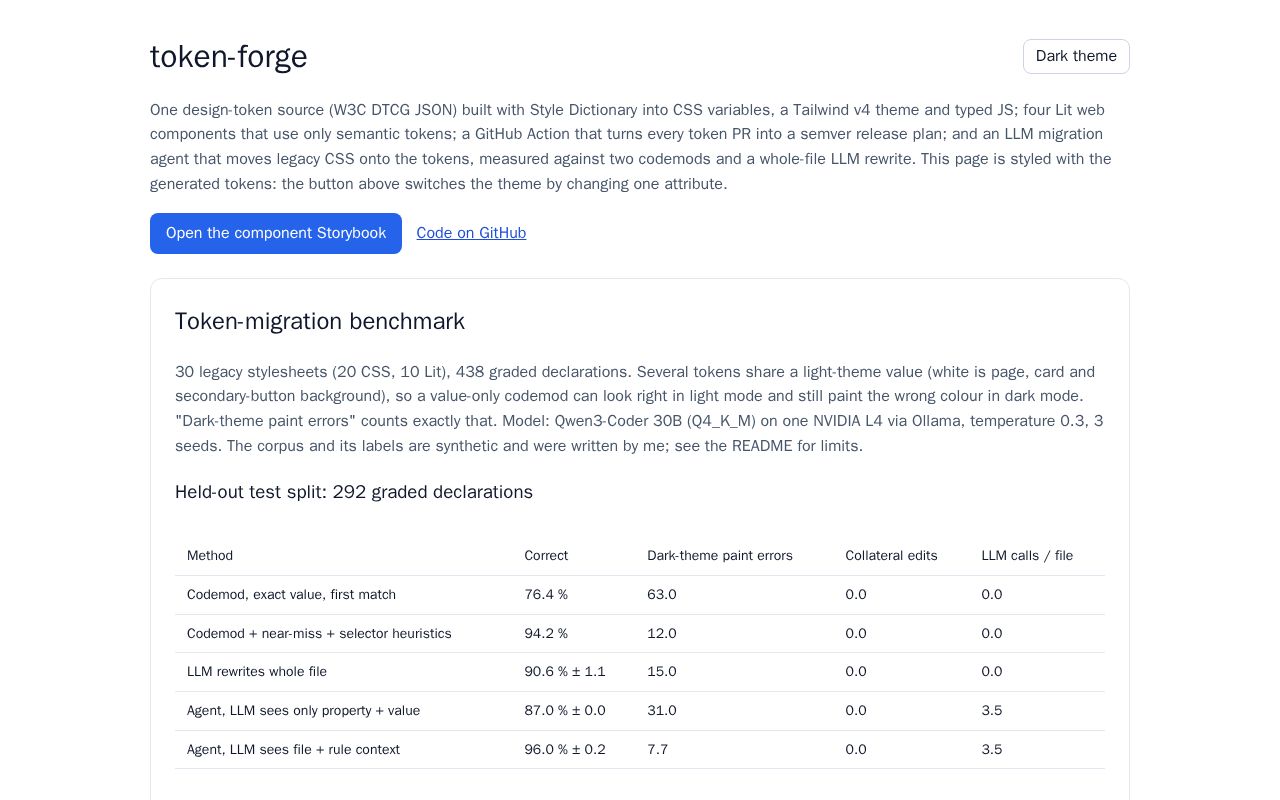The height and width of the screenshot is (800, 1280).
Task: Click the 96.0 % ± 0.2 value
Action: point(565,750)
